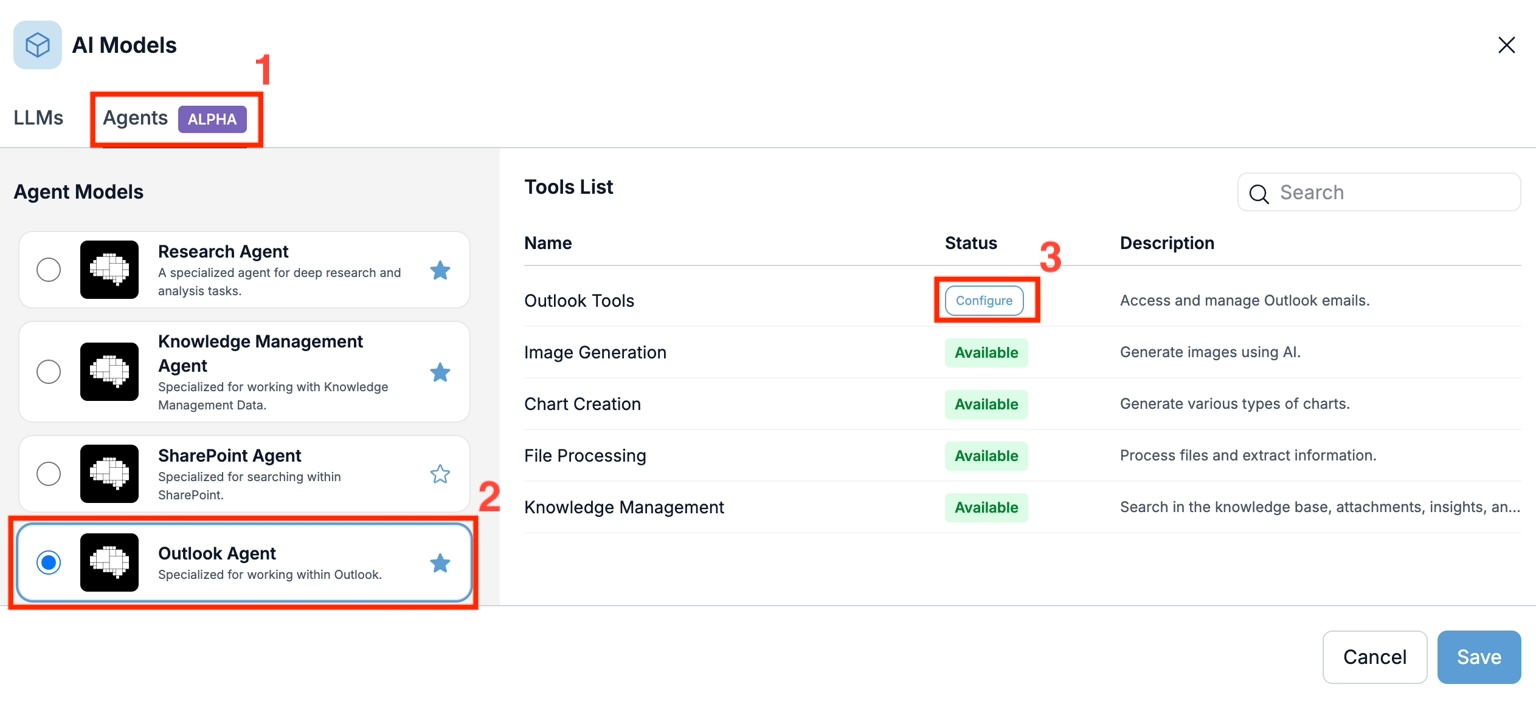
Task: Click the search magnifier icon
Action: pyautogui.click(x=1260, y=194)
